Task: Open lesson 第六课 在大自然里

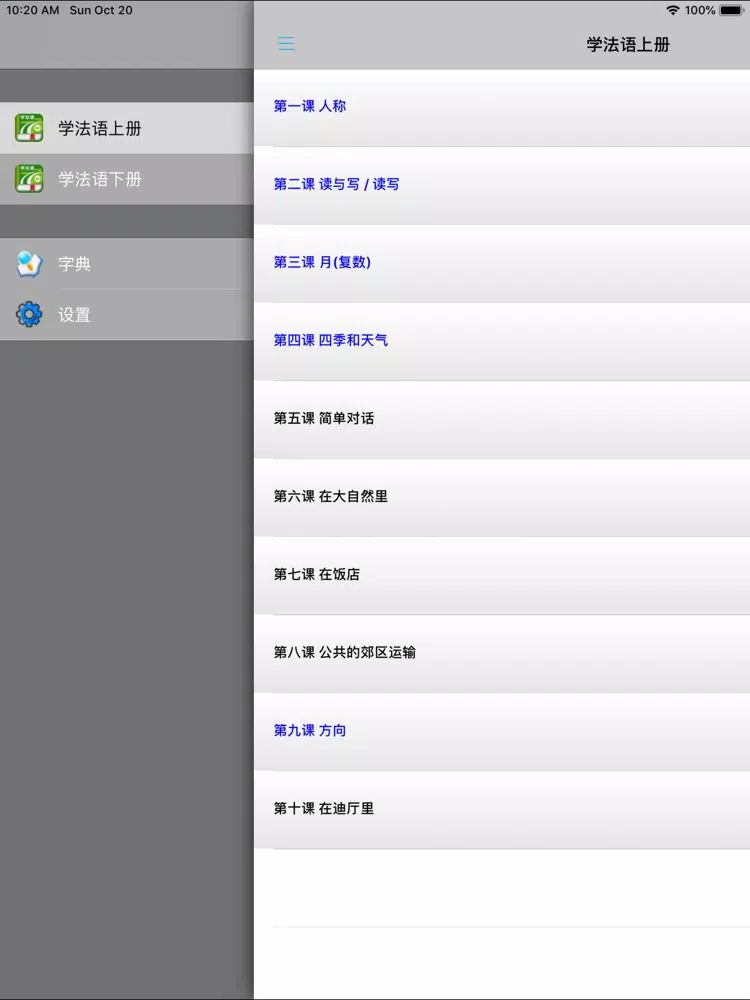Action: [x=502, y=497]
